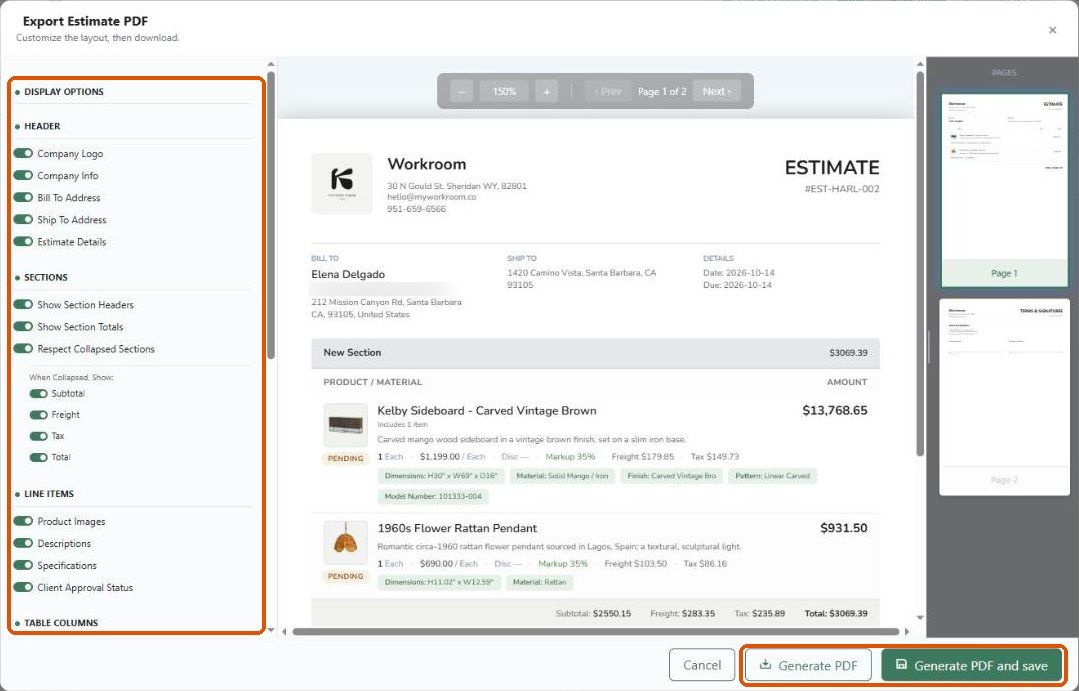Click the Material: Rattan tag
Viewport: 1079px width, 691px height.
[540, 582]
